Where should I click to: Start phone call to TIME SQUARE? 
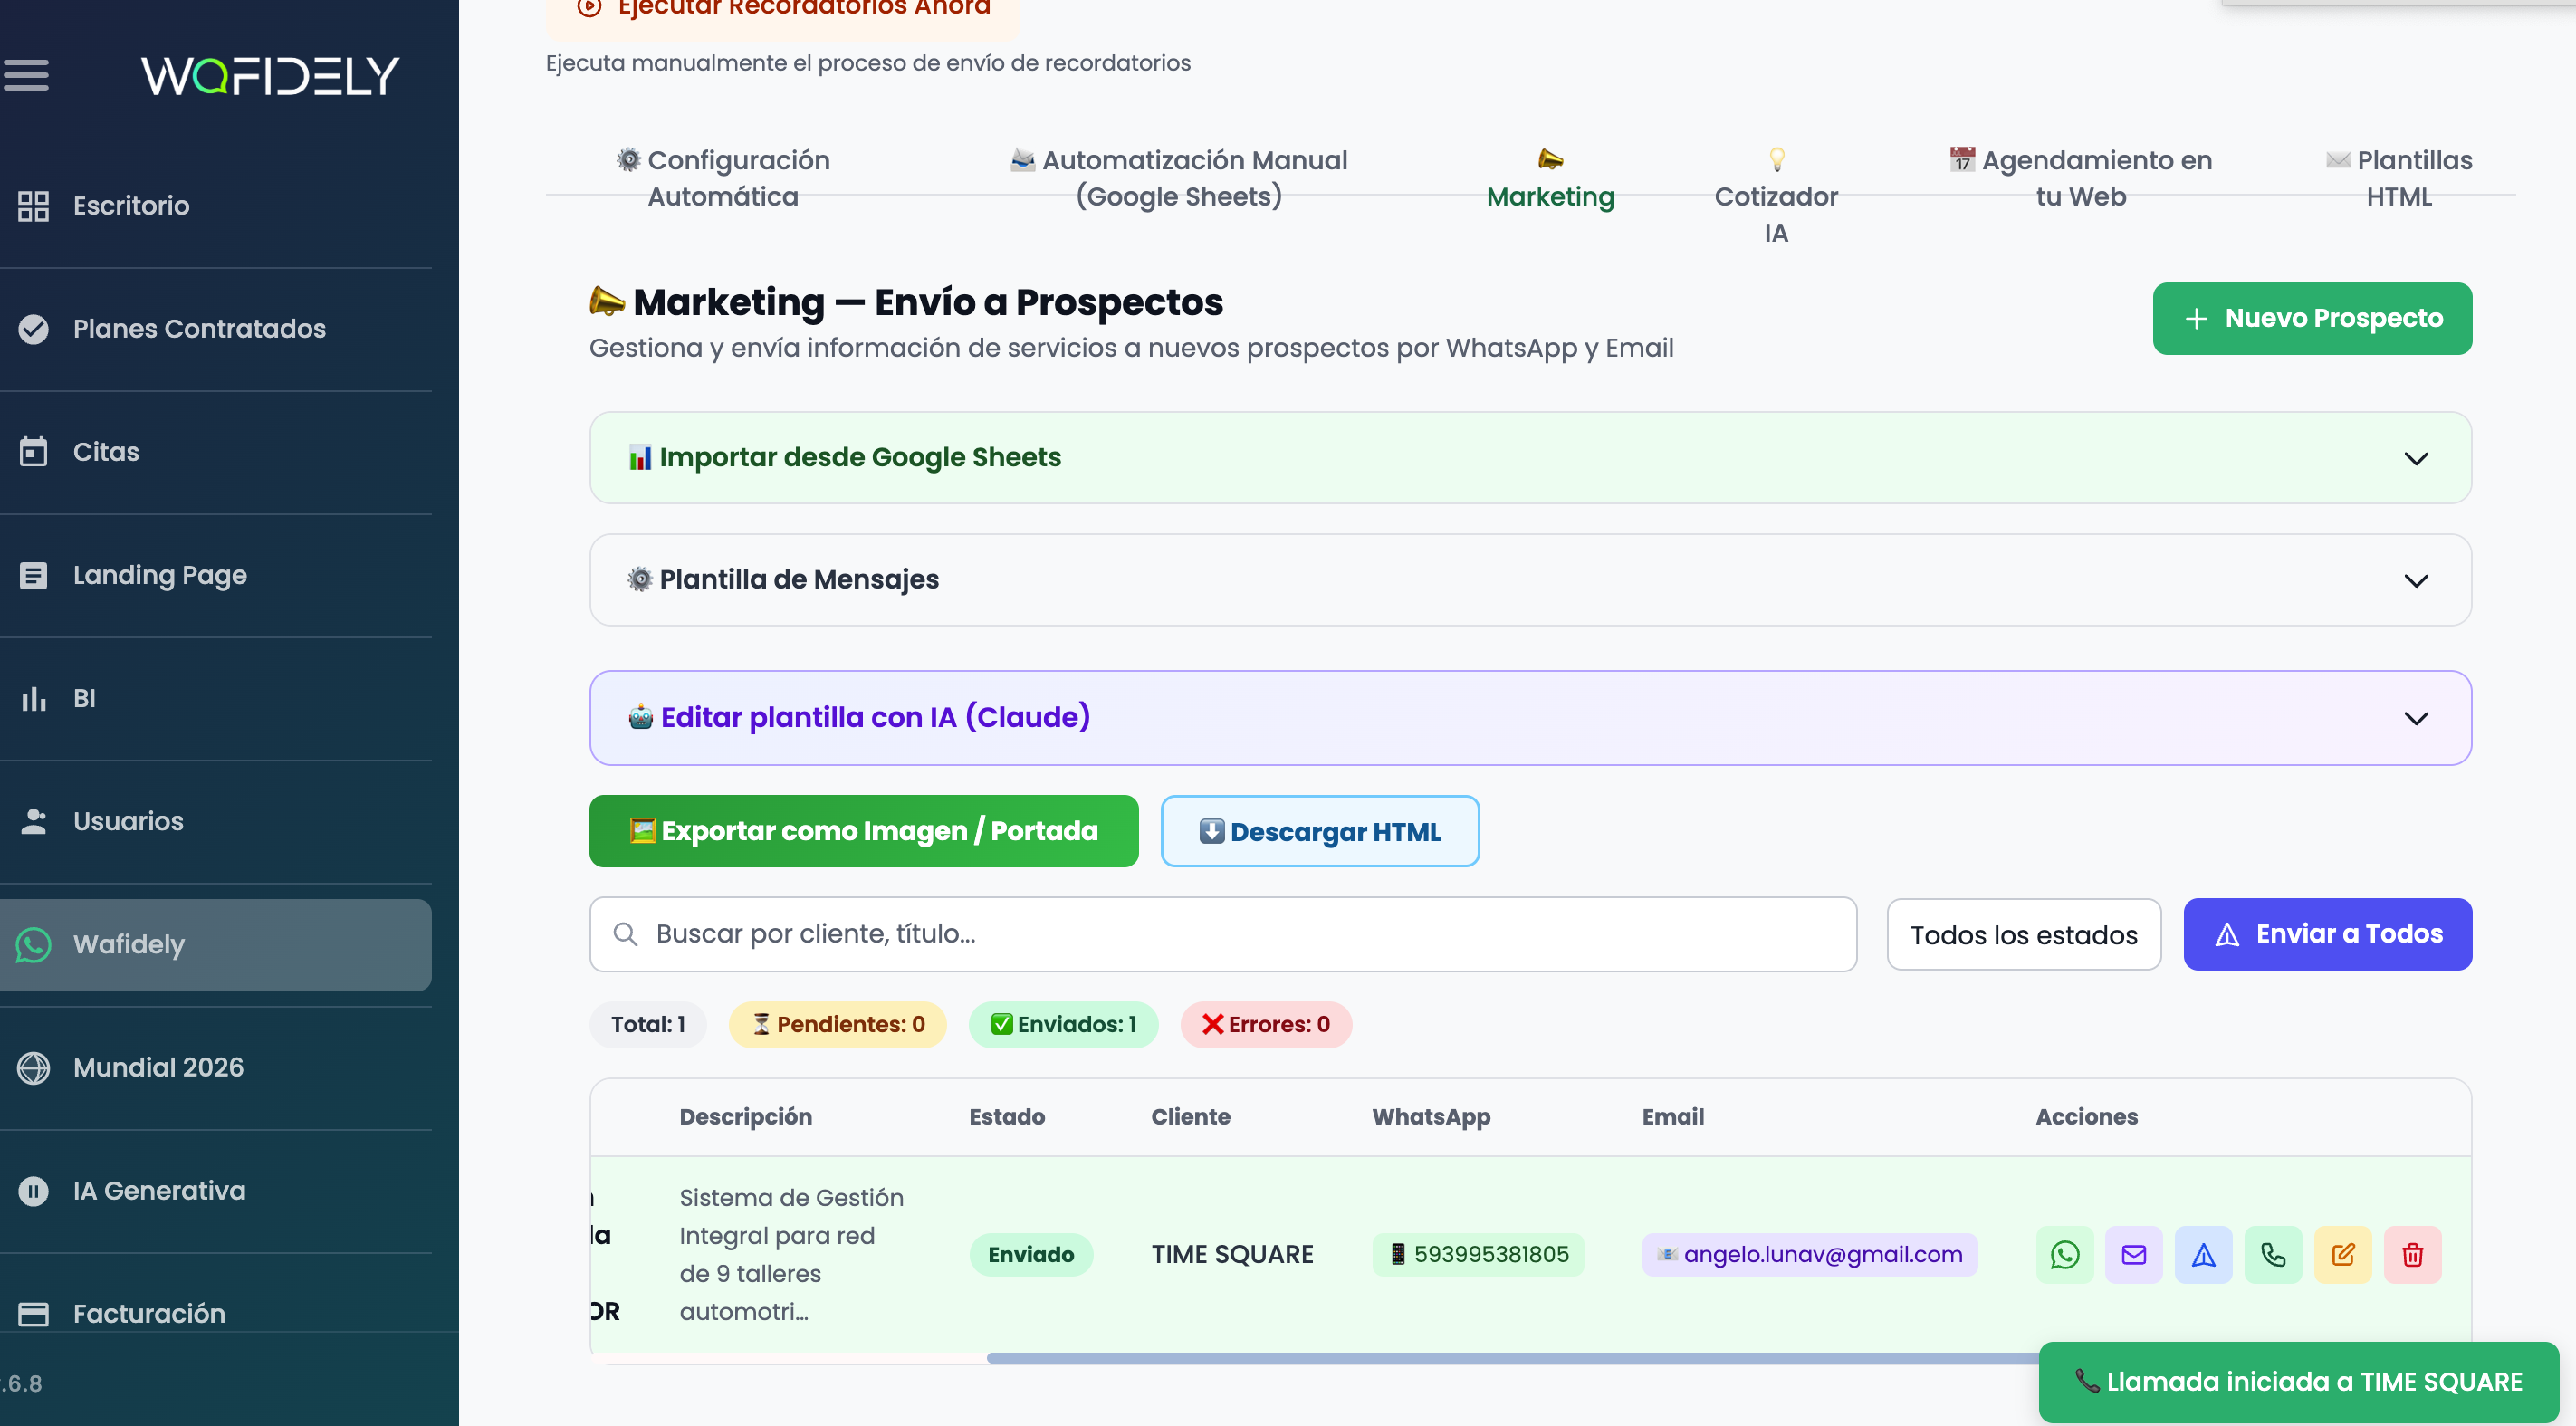(2273, 1255)
